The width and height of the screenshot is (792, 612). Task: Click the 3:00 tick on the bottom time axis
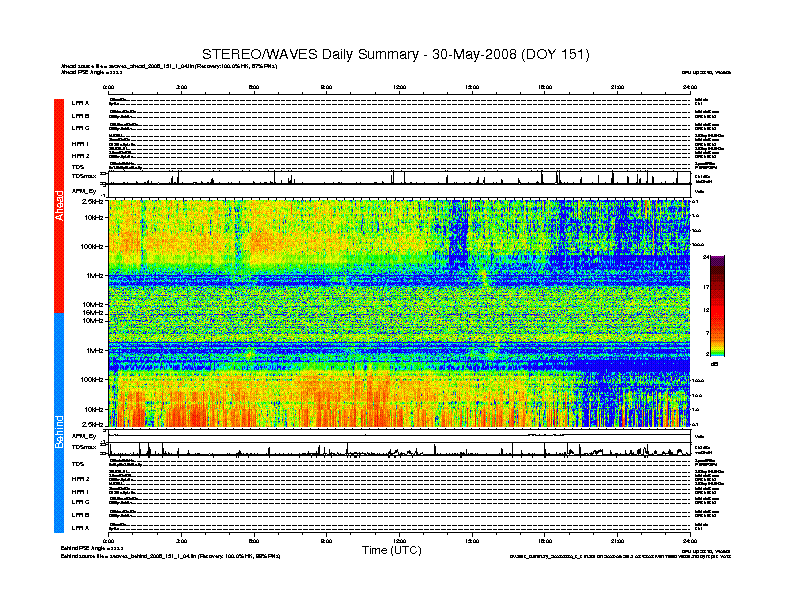[181, 541]
